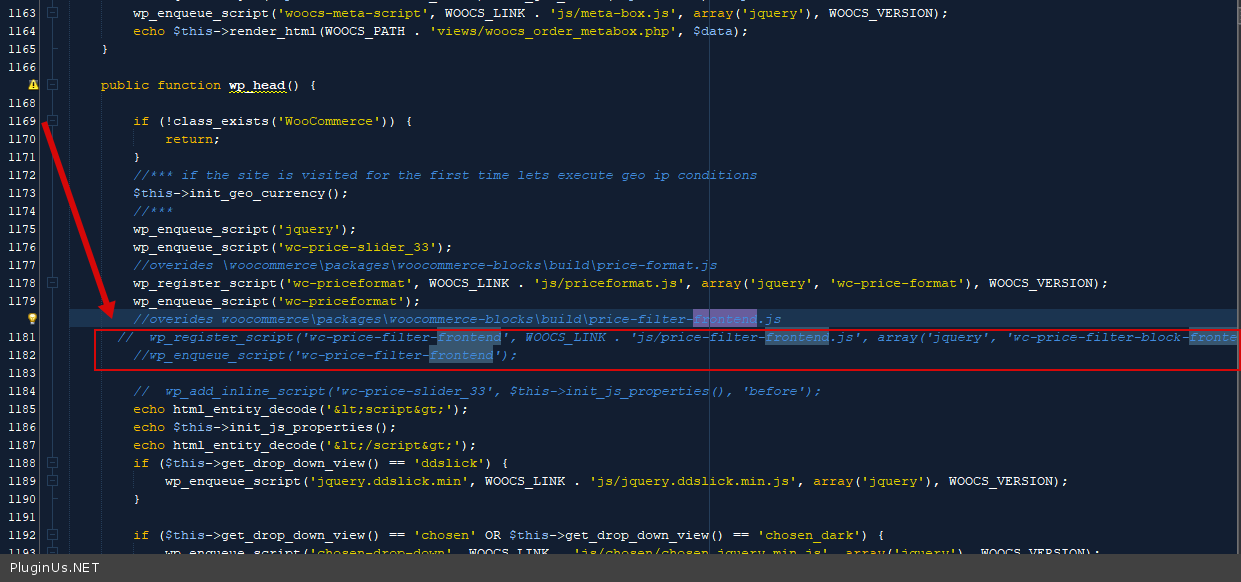Click the lightbulb hint icon in gutter
The height and width of the screenshot is (582, 1241).
point(32,319)
